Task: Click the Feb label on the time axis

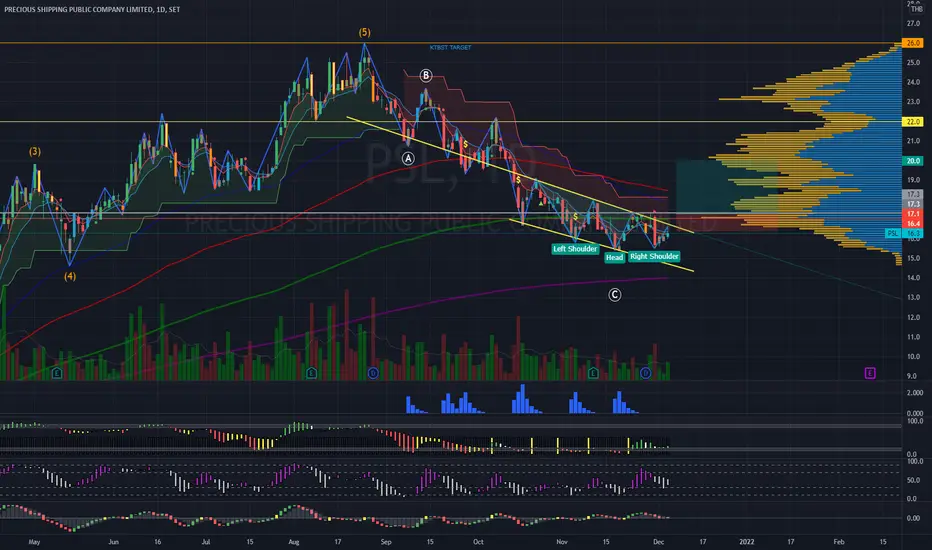Action: [839, 542]
